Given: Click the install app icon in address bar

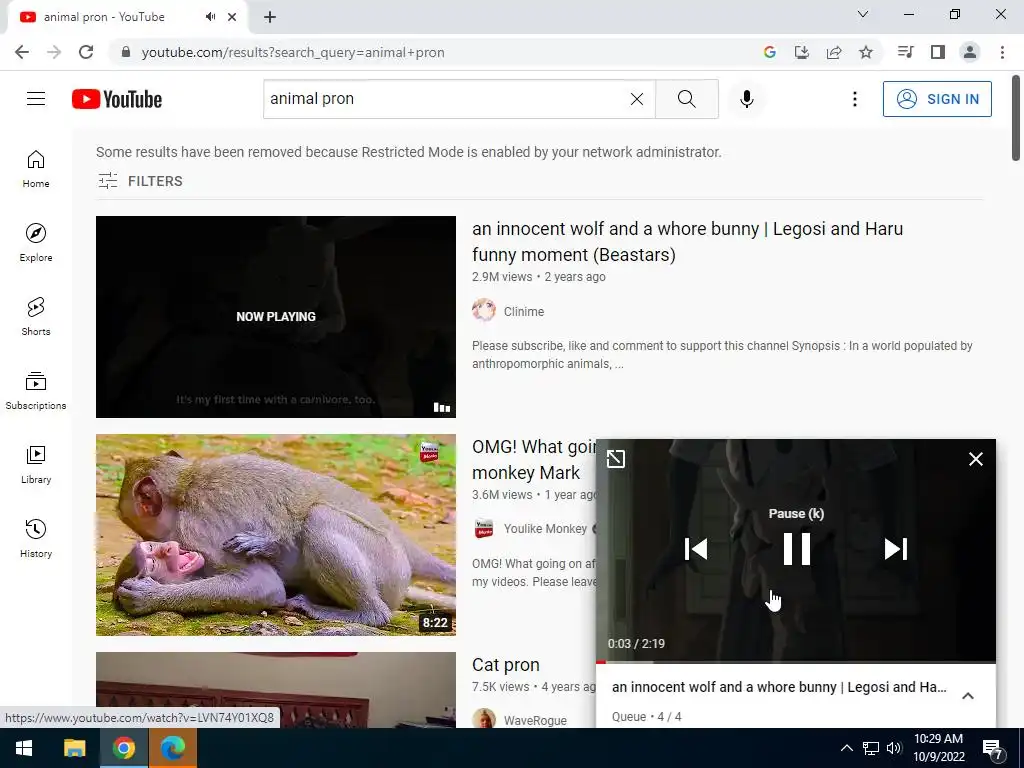Looking at the screenshot, I should pyautogui.click(x=801, y=52).
